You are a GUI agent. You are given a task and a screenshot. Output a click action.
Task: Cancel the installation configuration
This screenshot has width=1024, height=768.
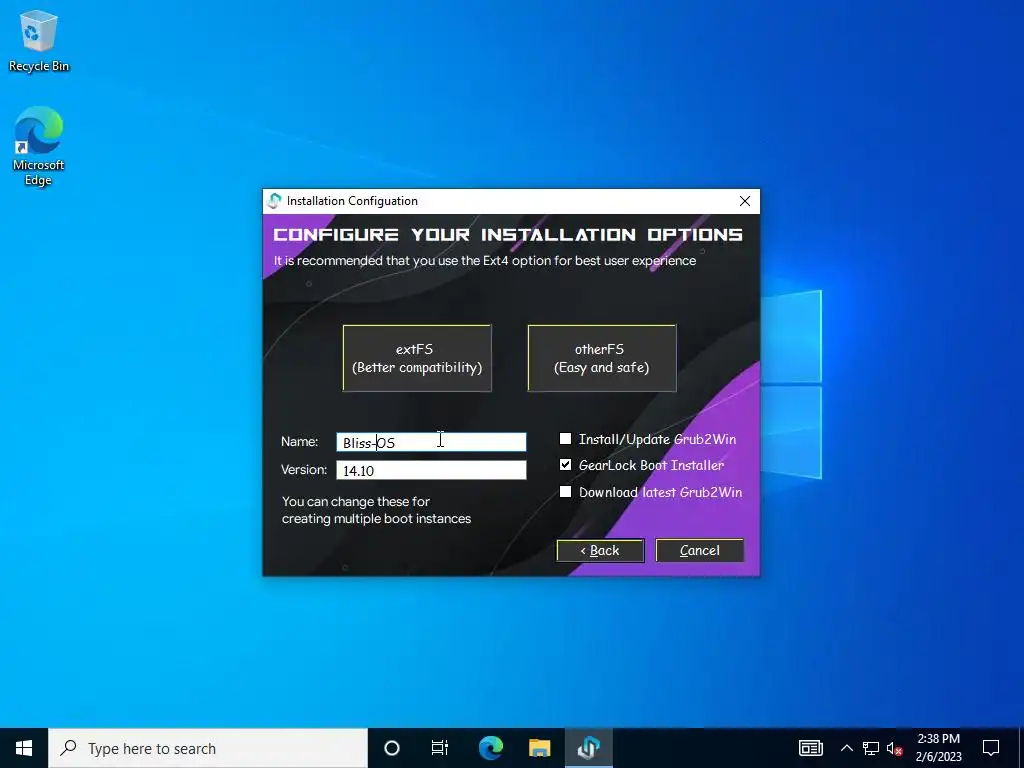(699, 551)
